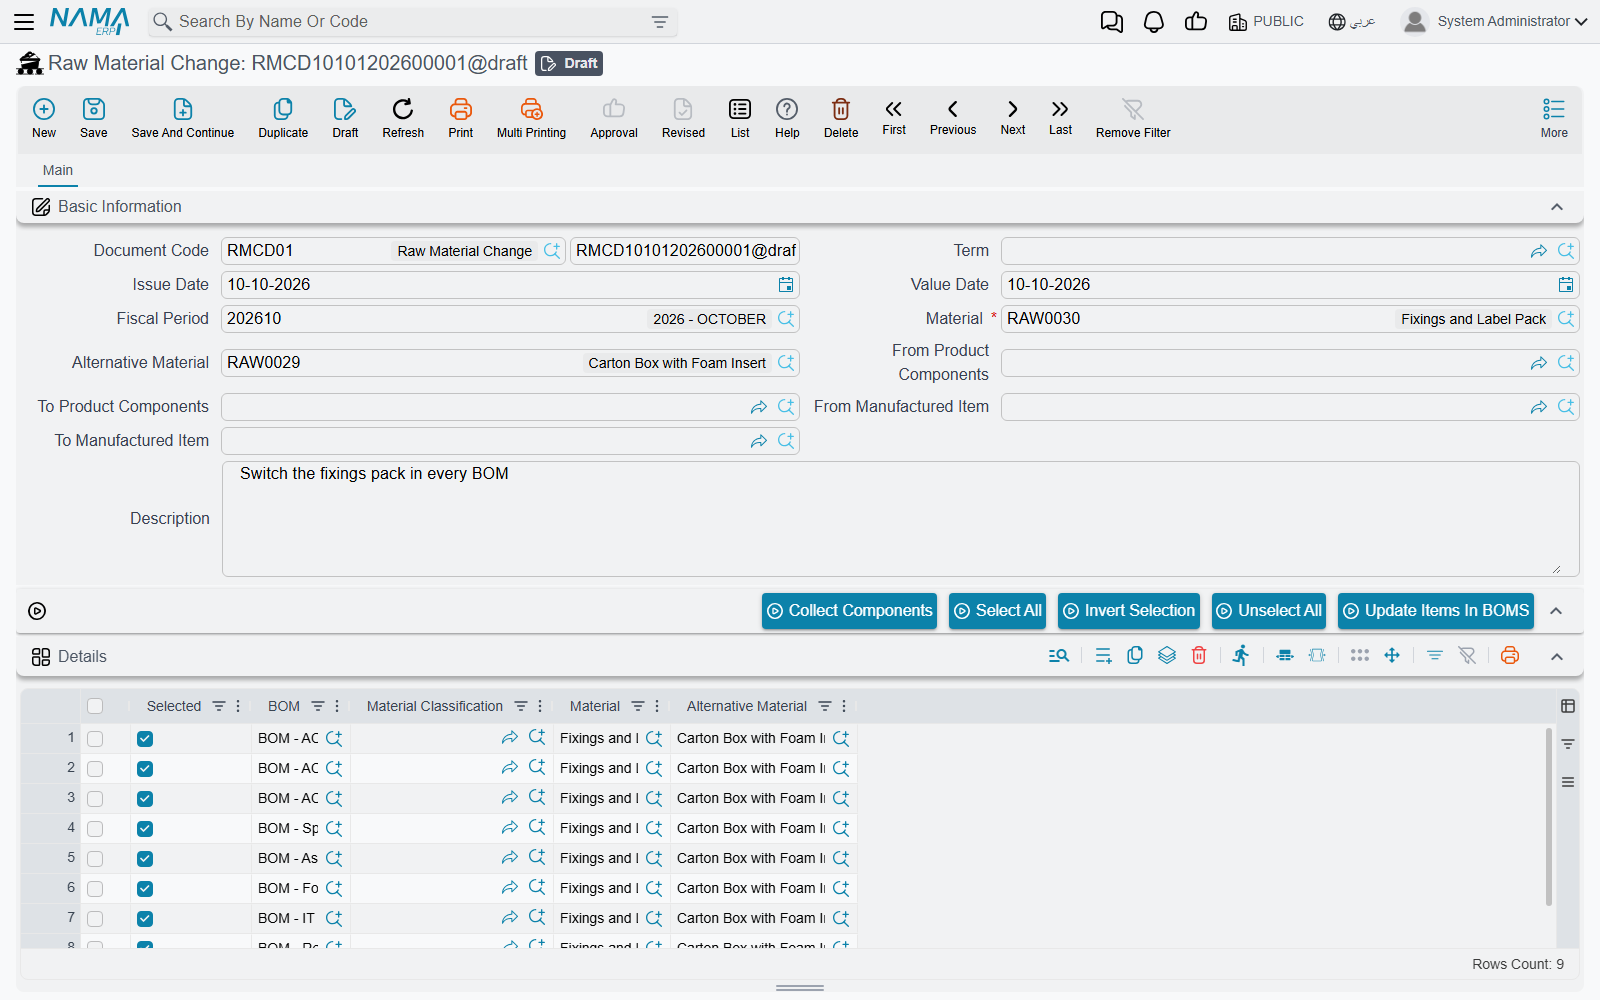Viewport: 1600px width, 1000px height.
Task: Open the chat messages icon
Action: coord(1112,22)
